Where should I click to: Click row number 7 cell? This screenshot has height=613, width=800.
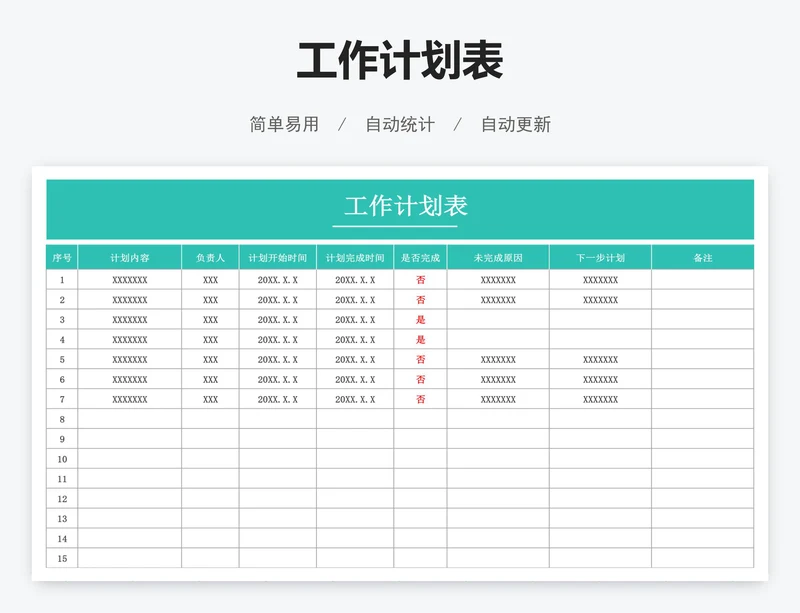pyautogui.click(x=62, y=399)
